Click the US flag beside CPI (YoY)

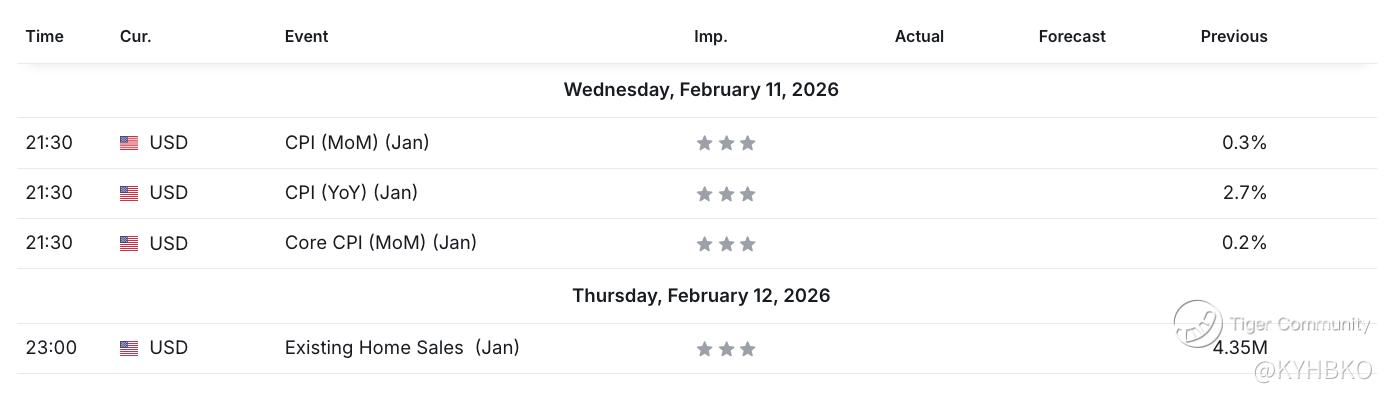[129, 193]
